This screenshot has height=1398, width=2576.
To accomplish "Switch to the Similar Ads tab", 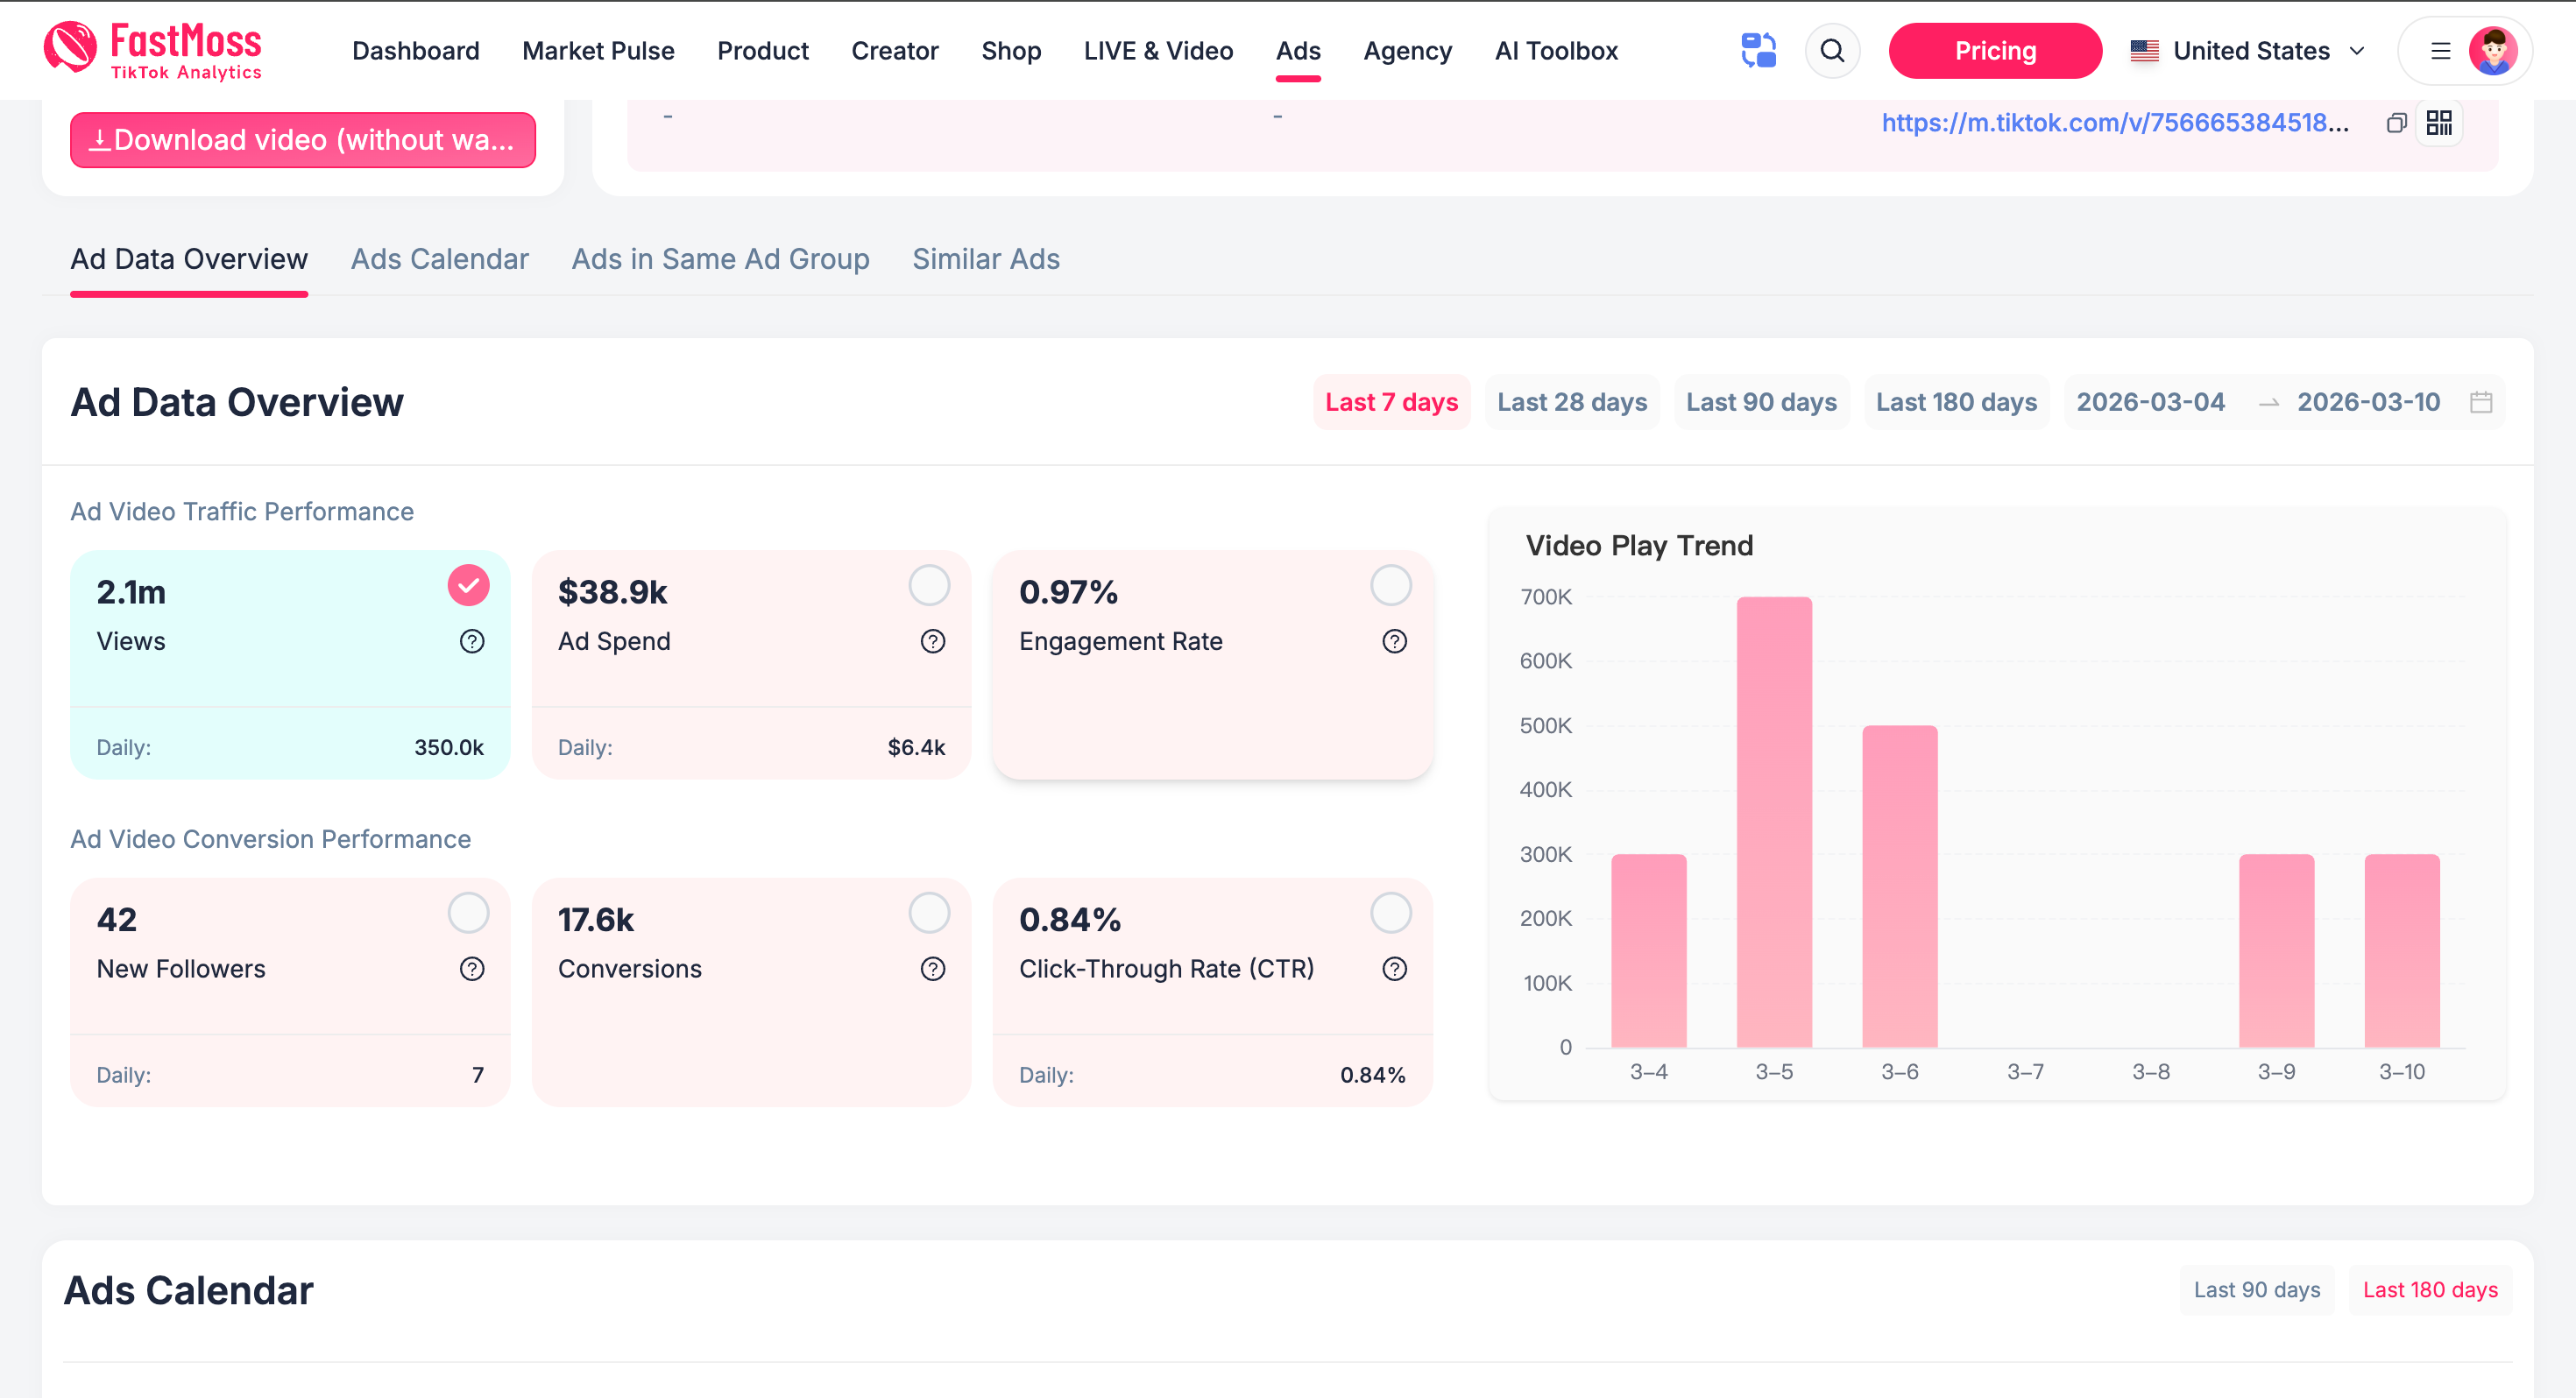I will pos(986,259).
